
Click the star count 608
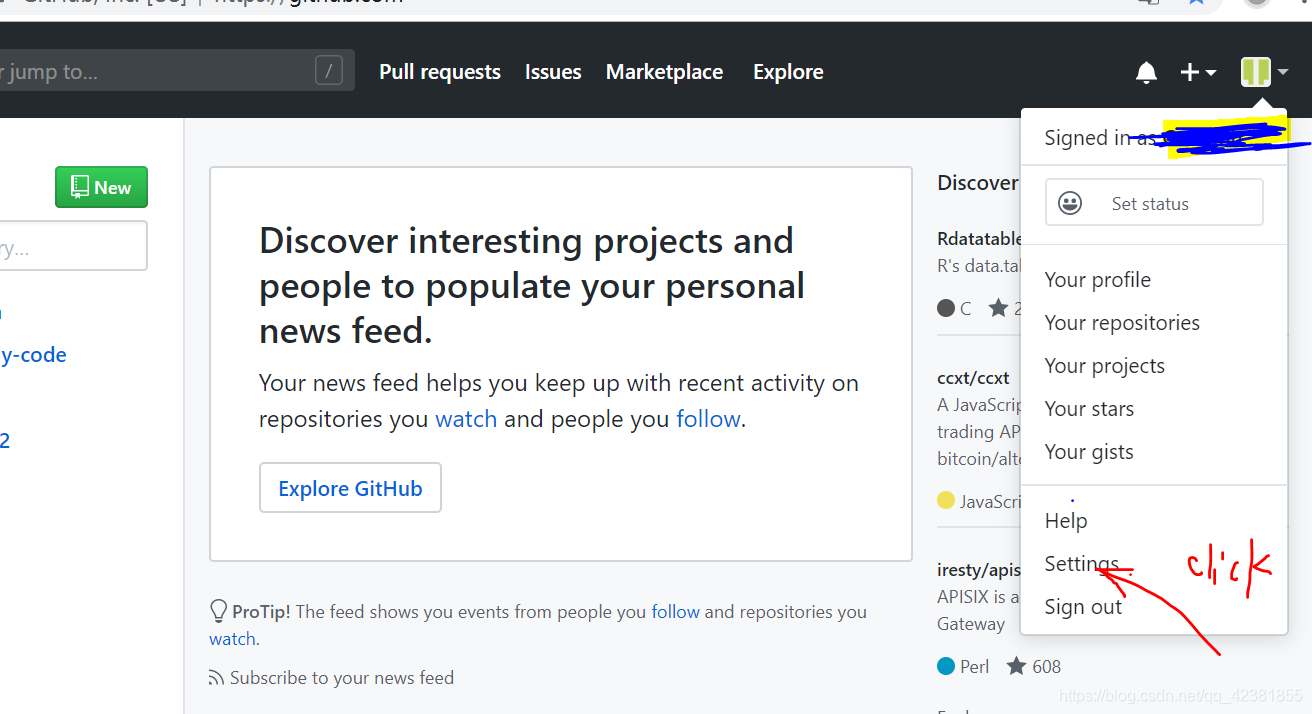(1046, 666)
